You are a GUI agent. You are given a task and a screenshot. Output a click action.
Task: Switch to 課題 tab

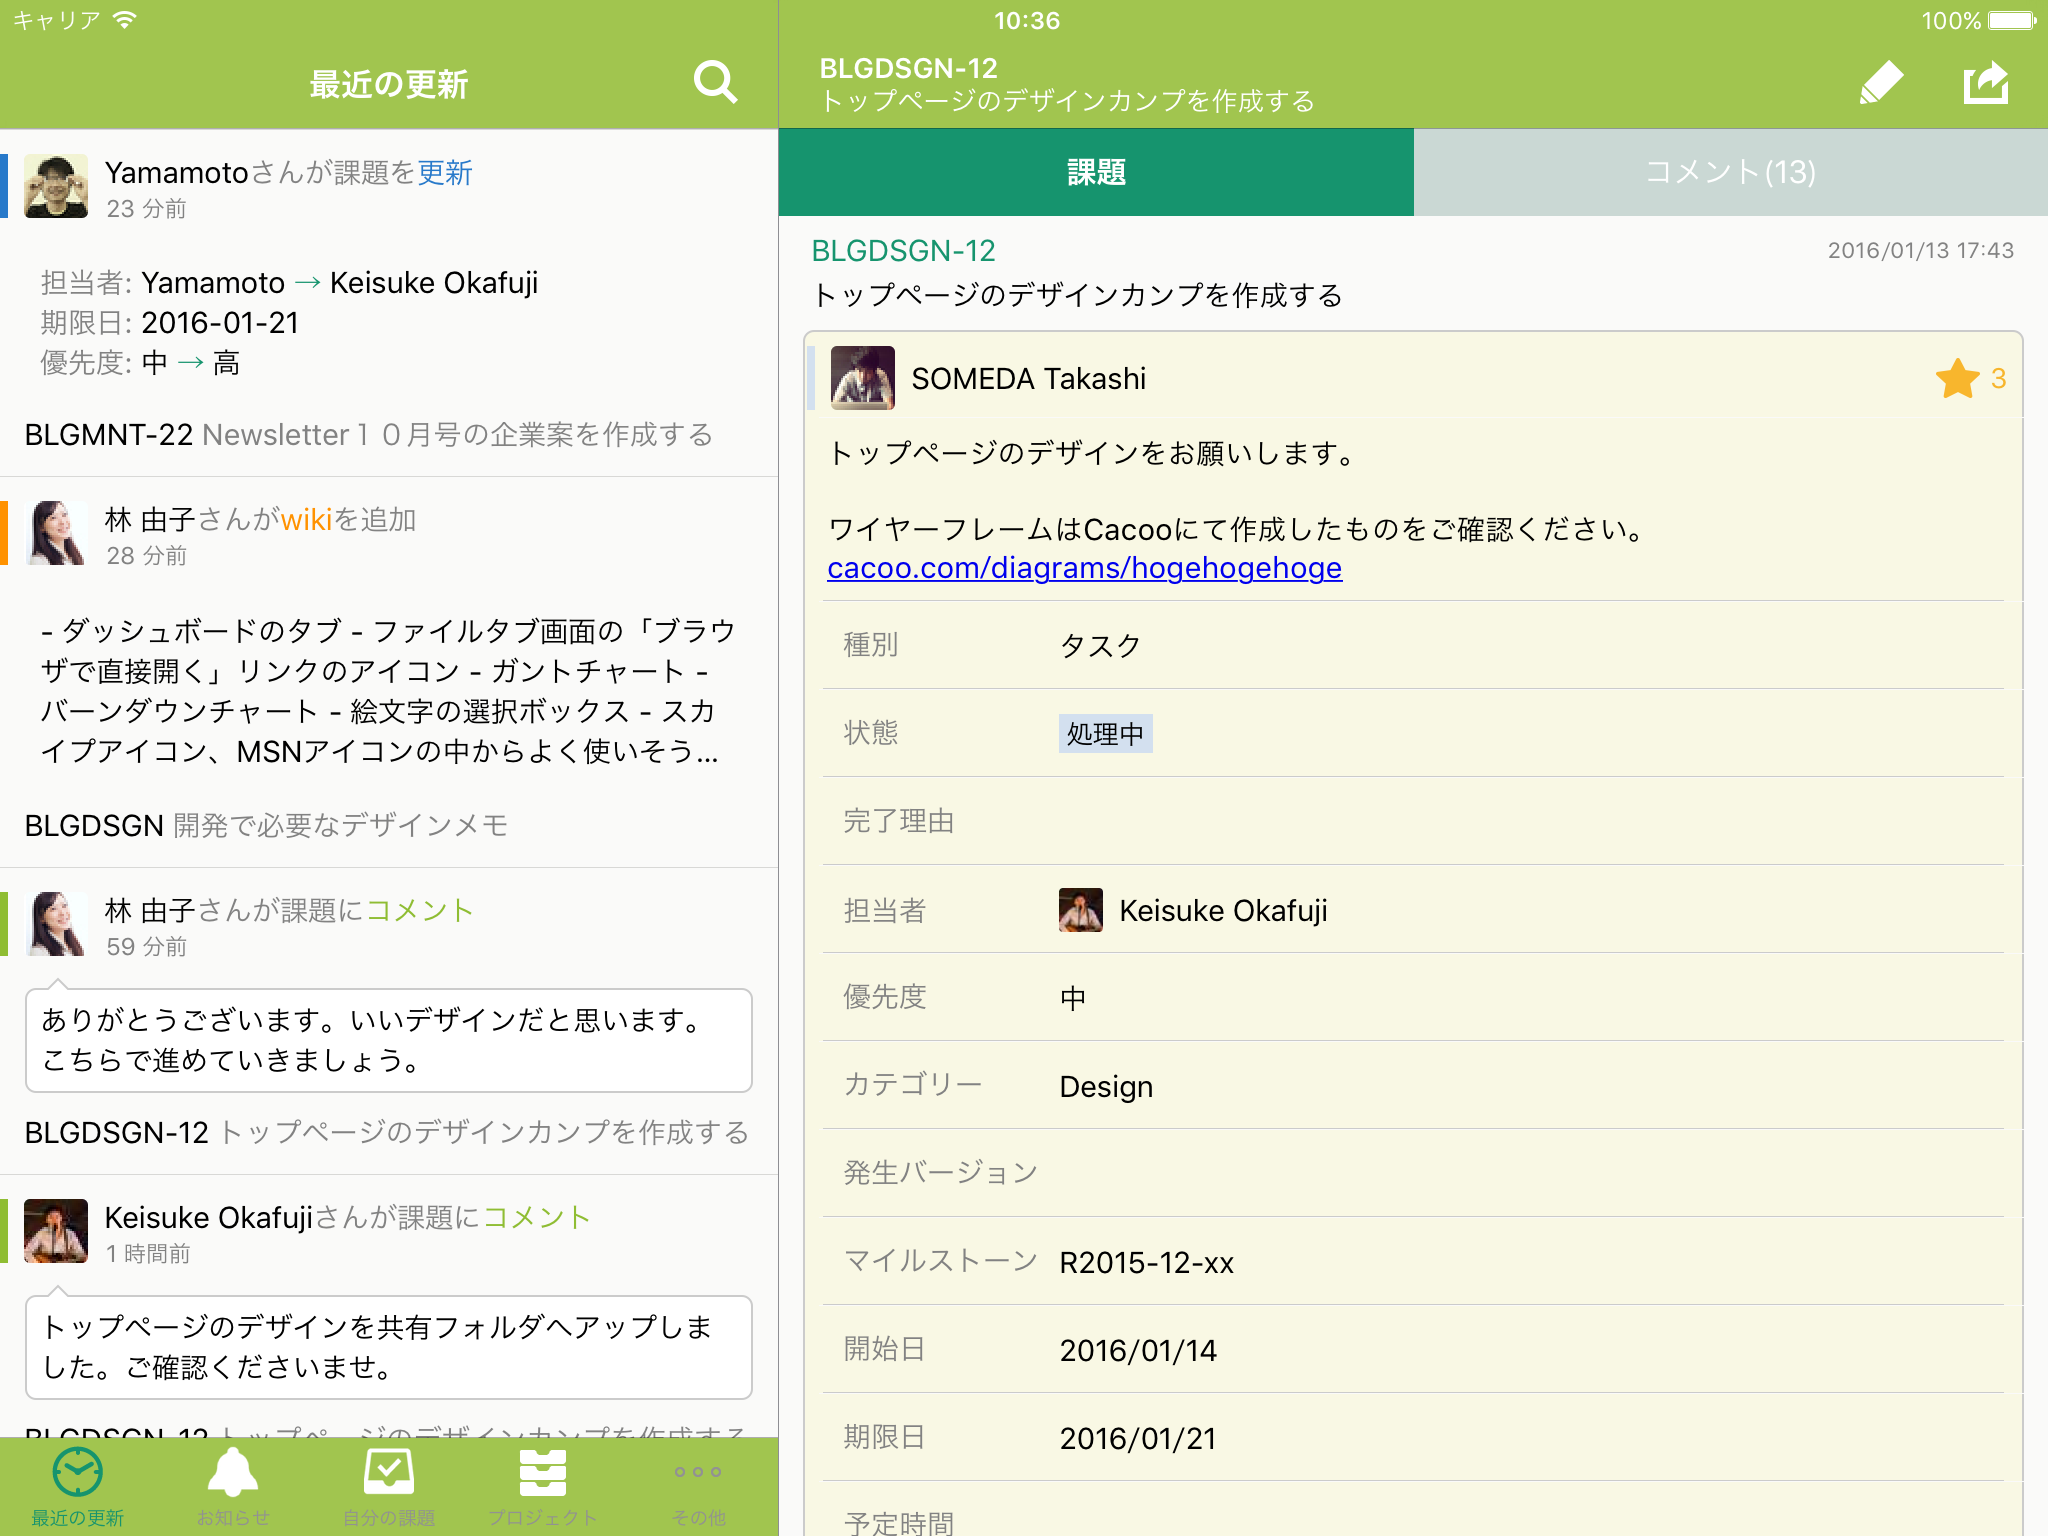click(1096, 172)
